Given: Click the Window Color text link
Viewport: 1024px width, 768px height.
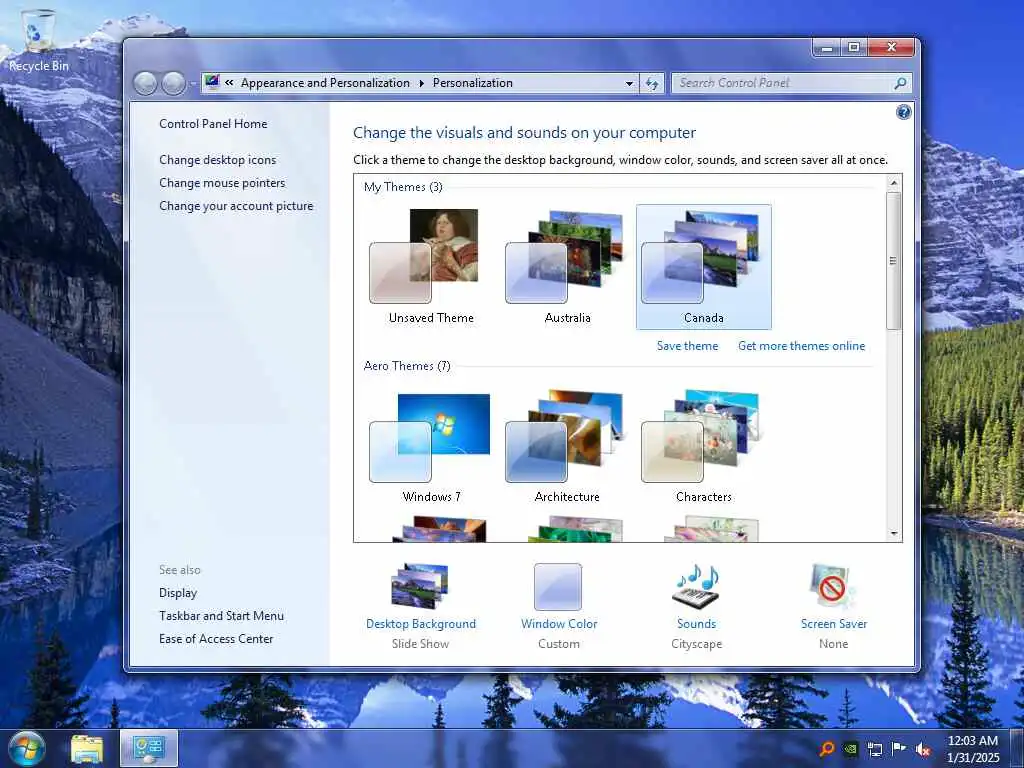Looking at the screenshot, I should (x=559, y=624).
